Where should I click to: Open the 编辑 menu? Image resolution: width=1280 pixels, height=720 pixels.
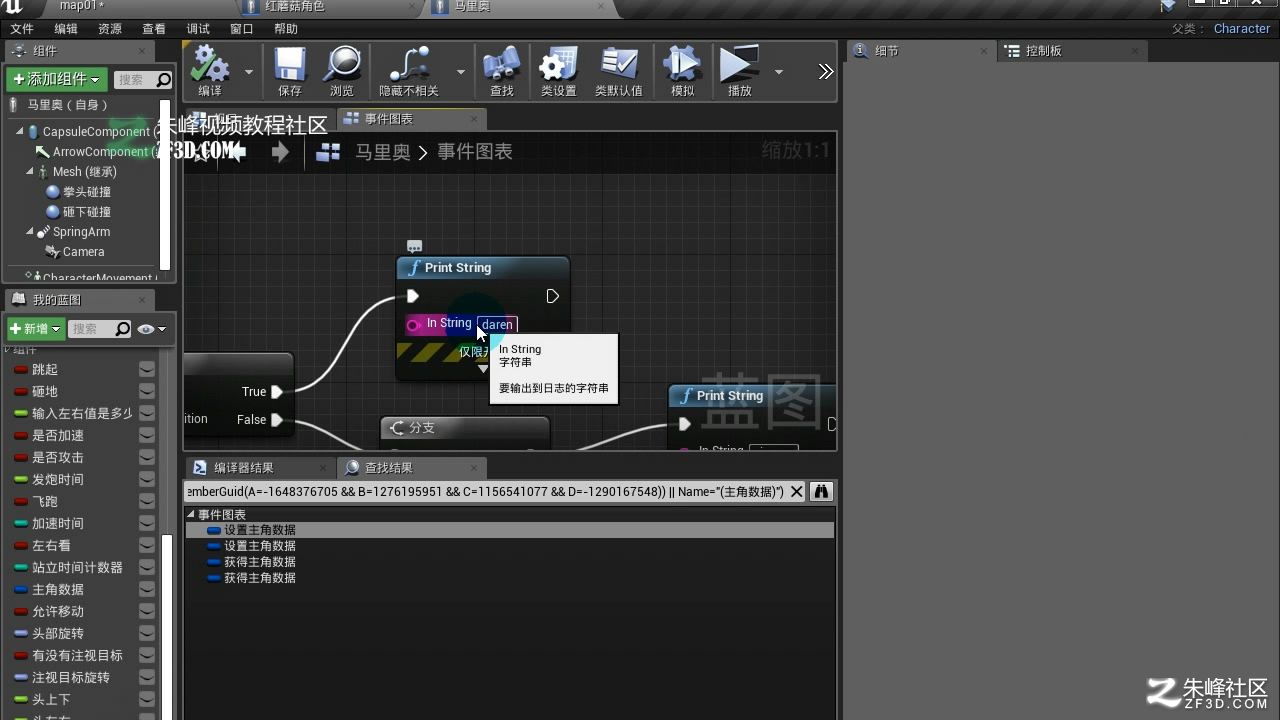tap(65, 29)
